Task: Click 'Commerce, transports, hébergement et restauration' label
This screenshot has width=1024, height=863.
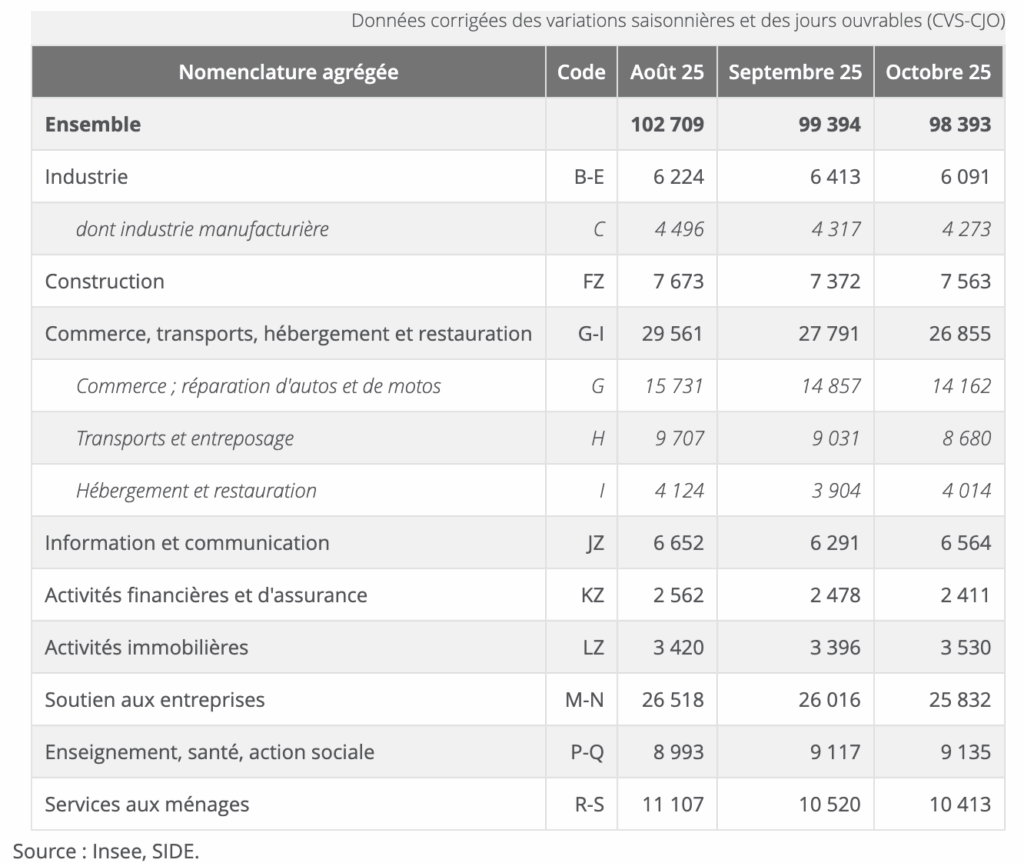Action: [x=288, y=333]
